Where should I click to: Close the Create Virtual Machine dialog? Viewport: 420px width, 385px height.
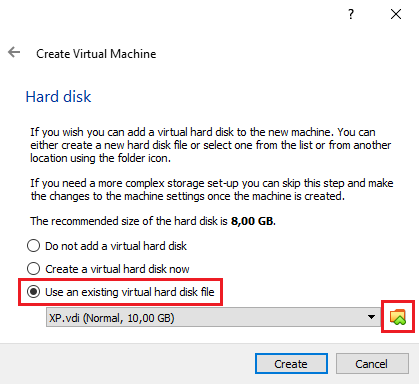[x=396, y=14]
